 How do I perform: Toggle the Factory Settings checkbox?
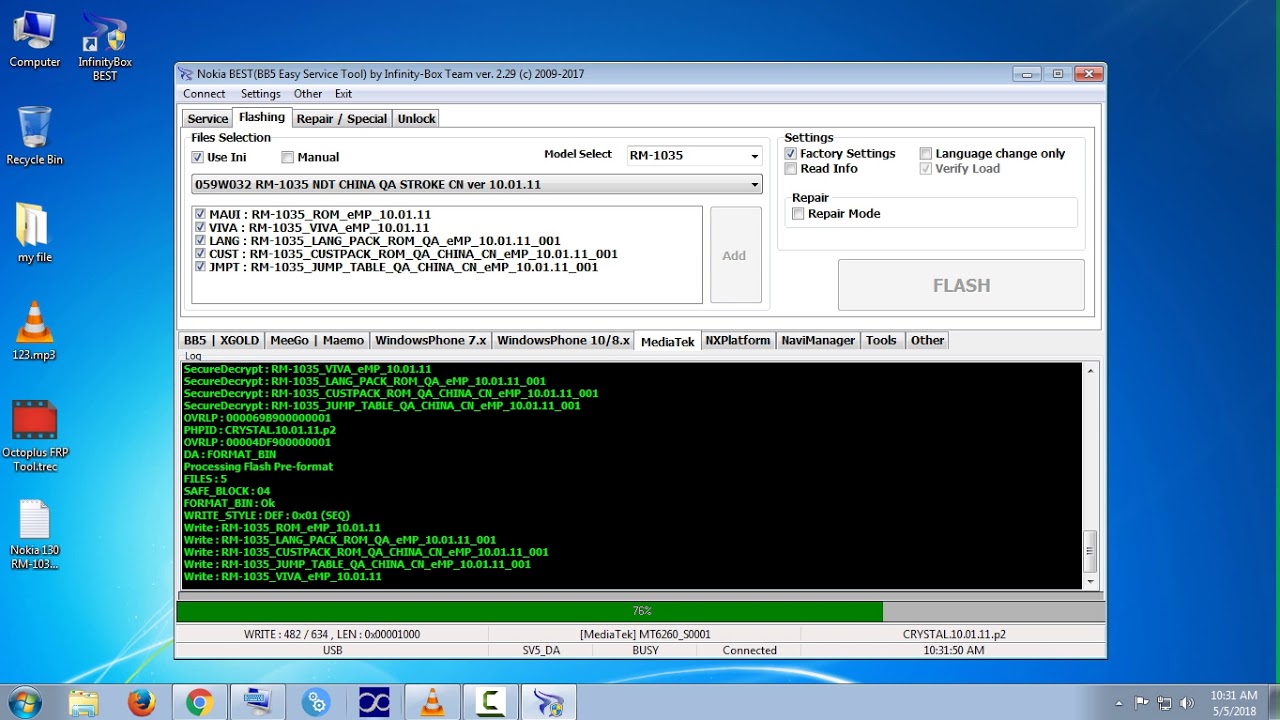(790, 153)
